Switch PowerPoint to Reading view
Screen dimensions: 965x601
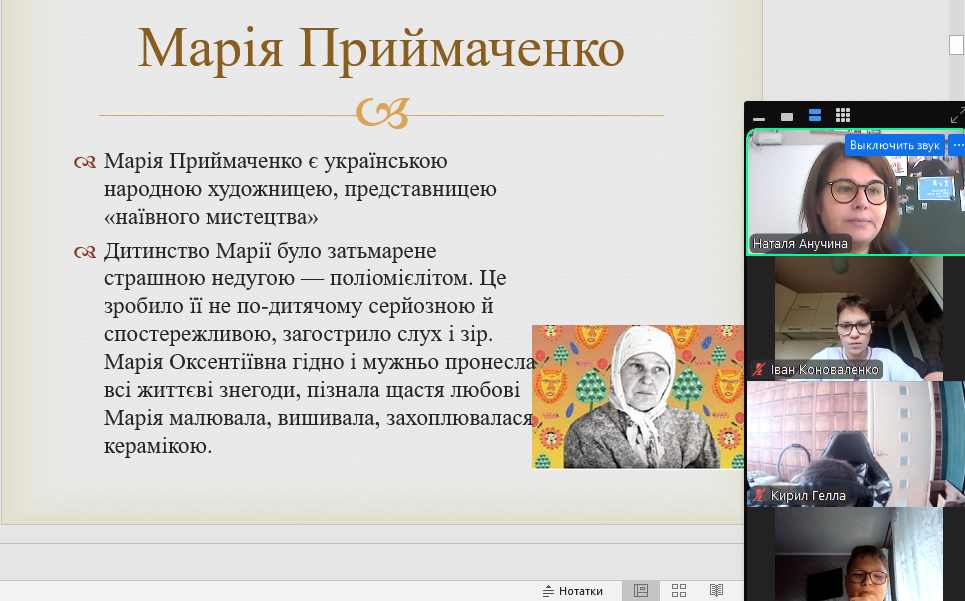(716, 591)
